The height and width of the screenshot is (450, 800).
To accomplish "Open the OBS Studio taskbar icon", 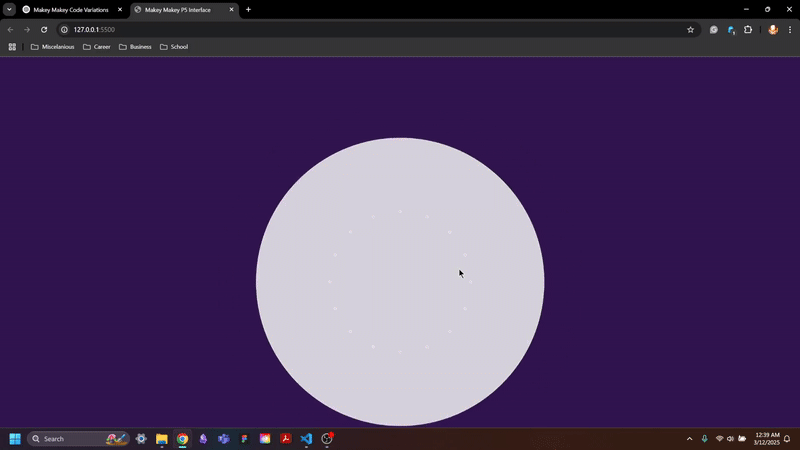I will (x=327, y=439).
